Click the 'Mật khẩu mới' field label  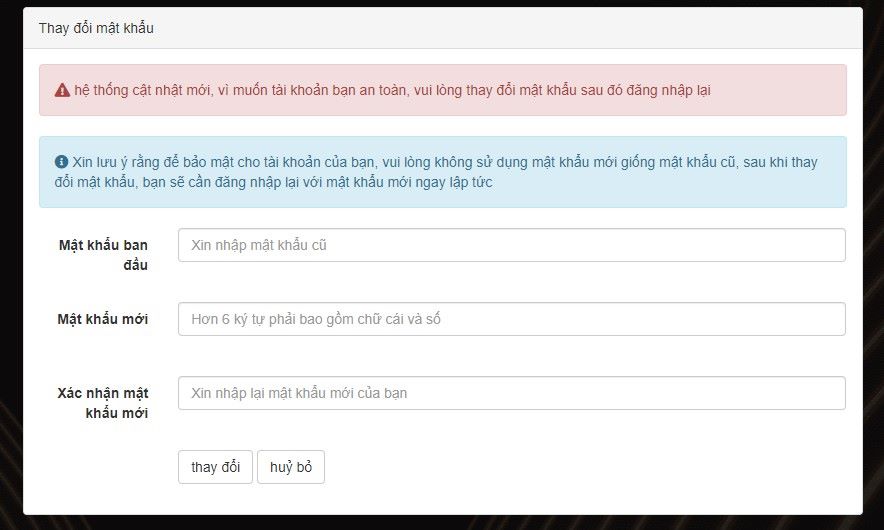pos(102,319)
